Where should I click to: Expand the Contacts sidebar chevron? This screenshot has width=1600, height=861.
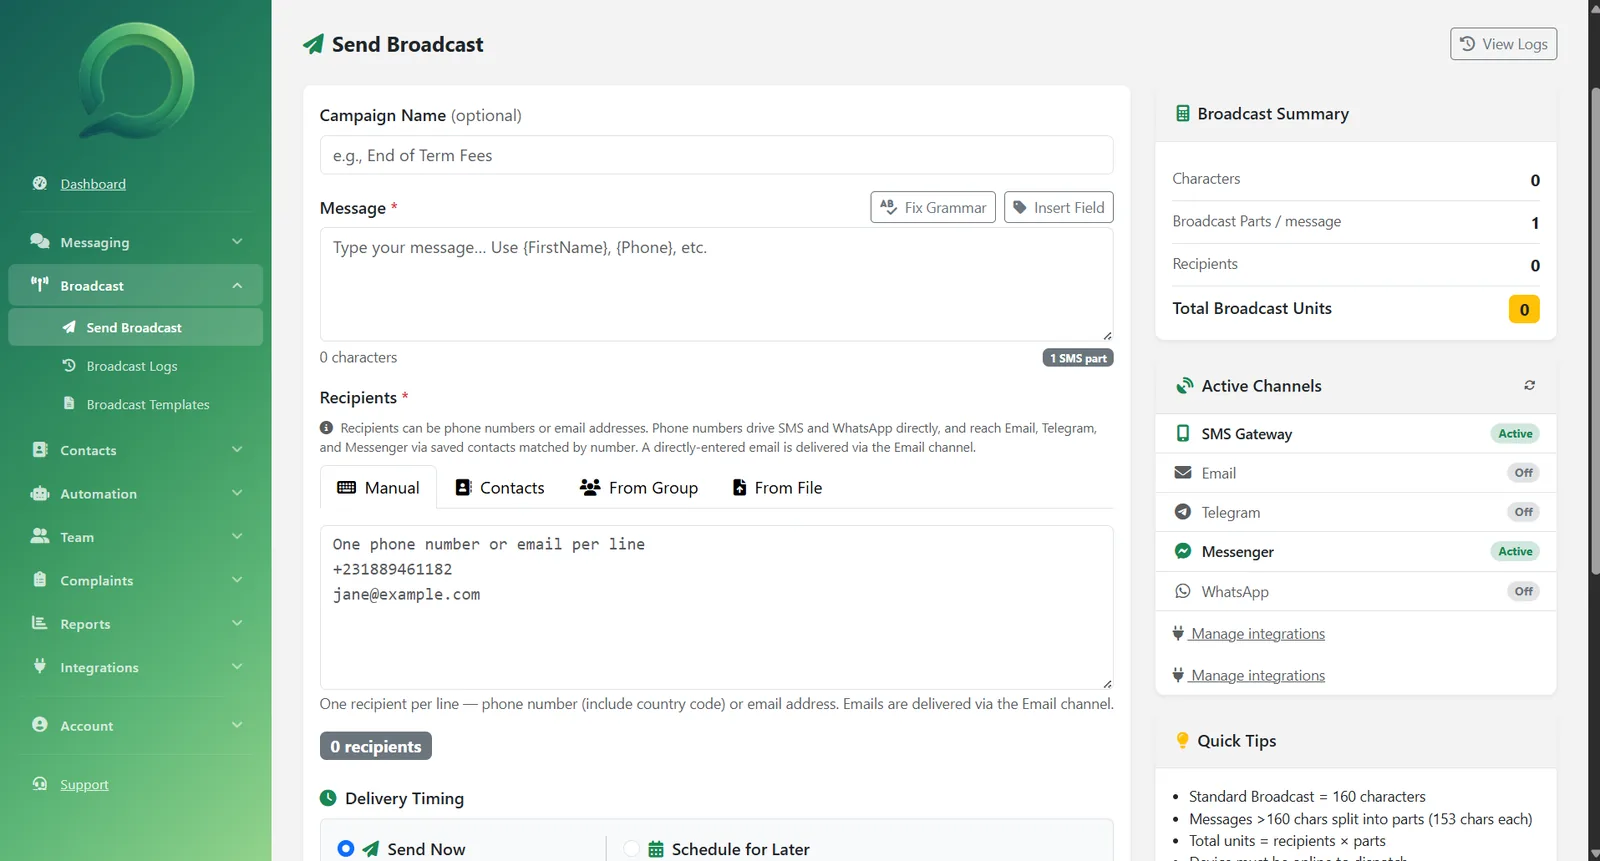tap(237, 449)
